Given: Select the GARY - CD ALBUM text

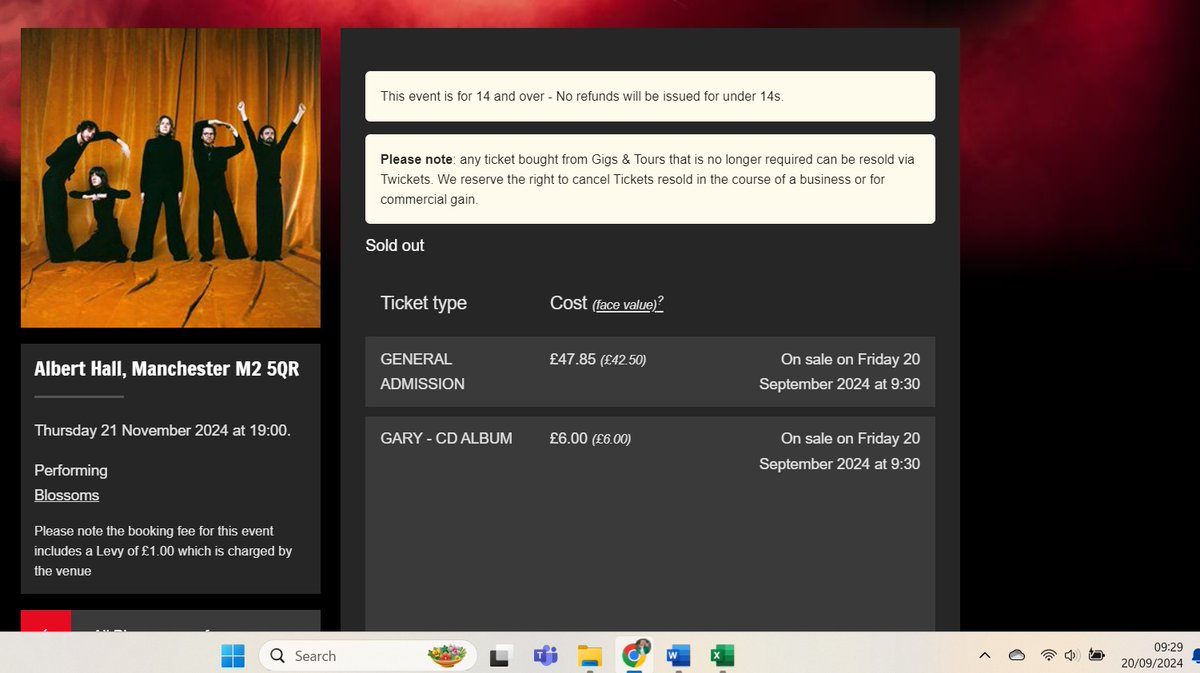Looking at the screenshot, I should 447,438.
